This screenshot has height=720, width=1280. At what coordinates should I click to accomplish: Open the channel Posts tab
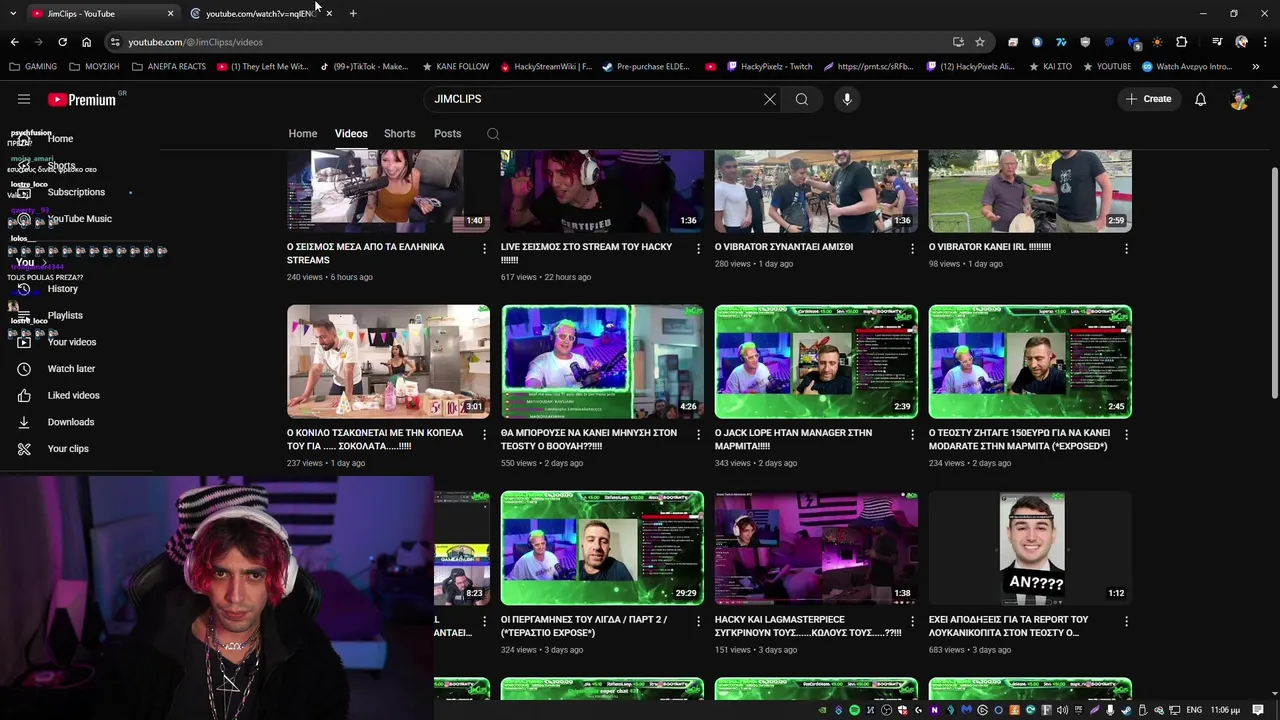448,134
